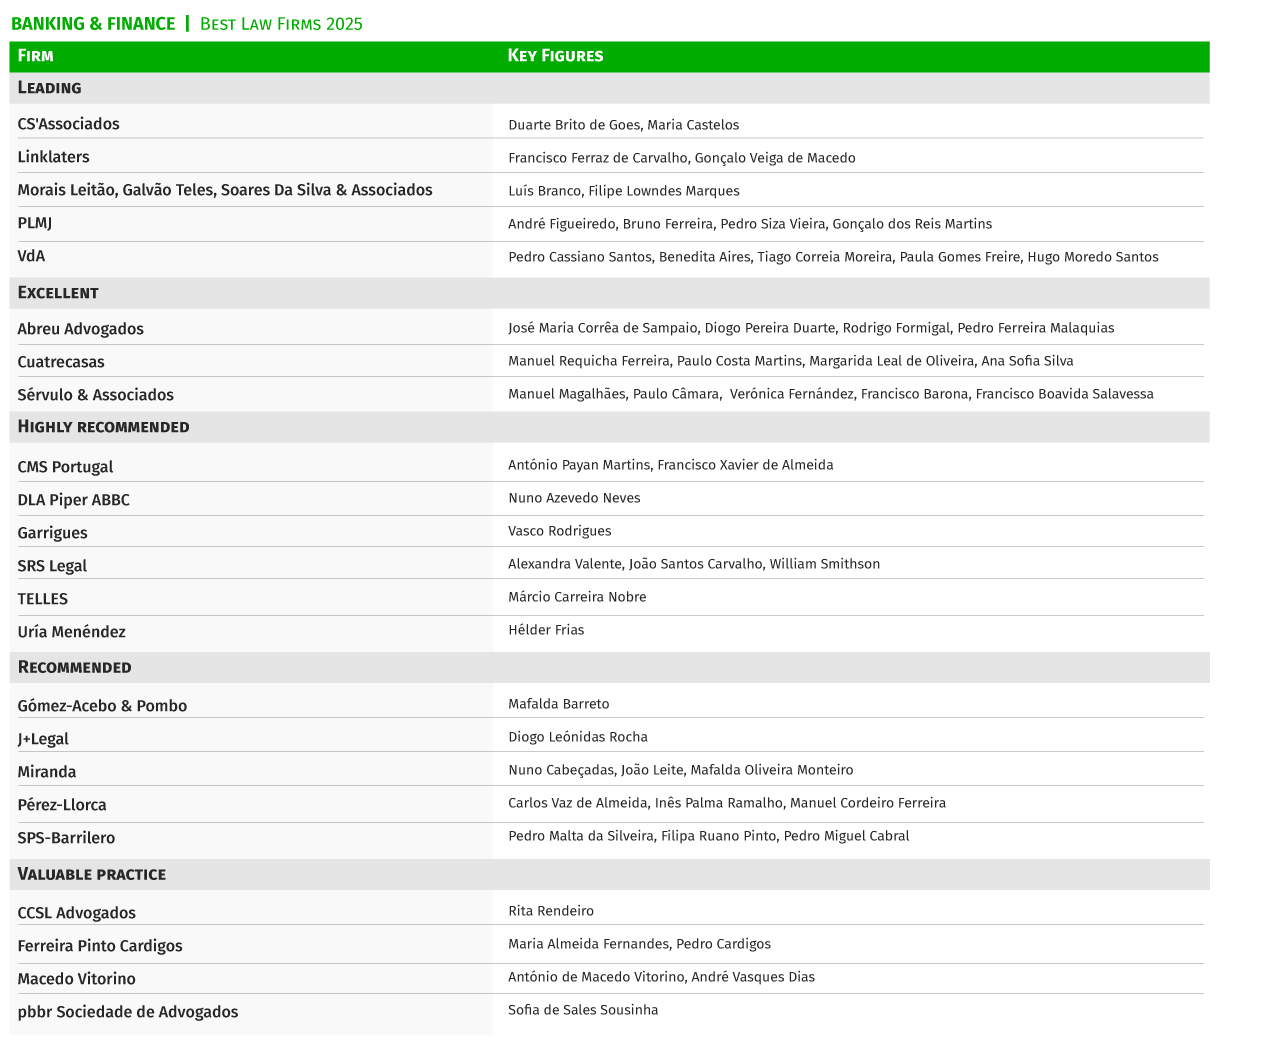Click the Banking & Finance title
Viewport: 1270px width, 1052px height.
point(93,24)
